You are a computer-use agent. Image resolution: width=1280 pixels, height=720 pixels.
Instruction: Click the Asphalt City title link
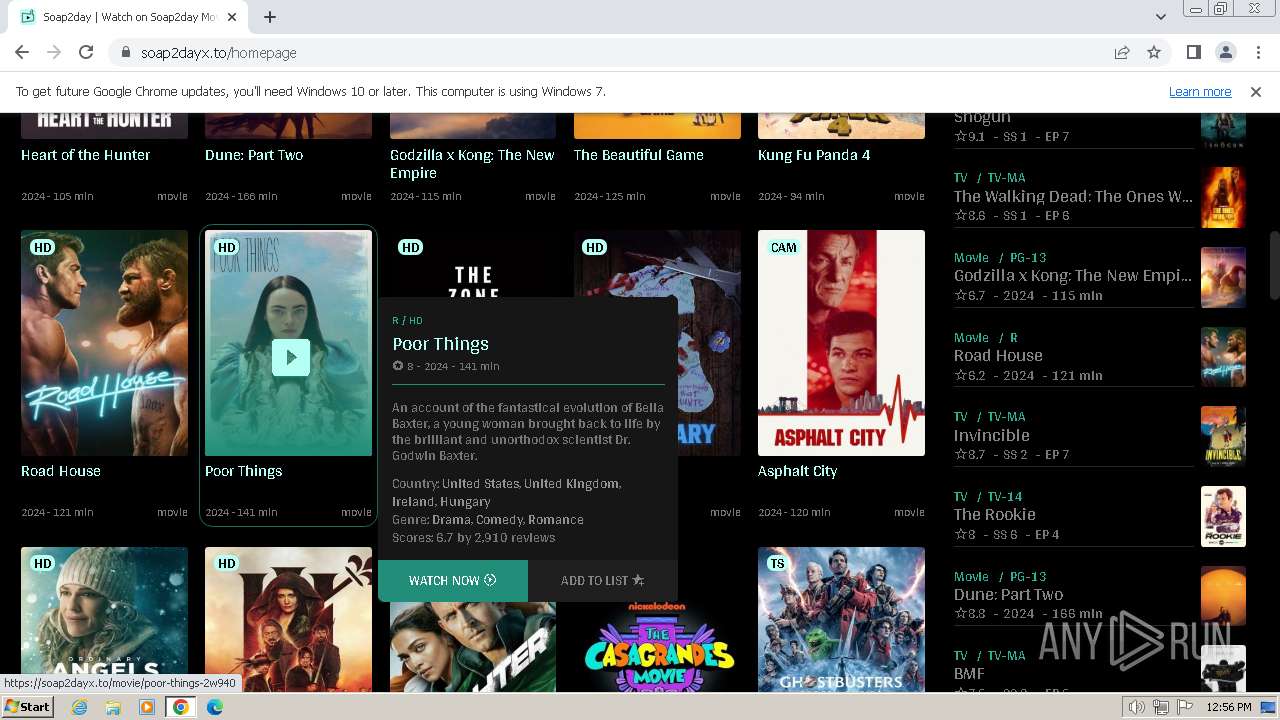[798, 471]
